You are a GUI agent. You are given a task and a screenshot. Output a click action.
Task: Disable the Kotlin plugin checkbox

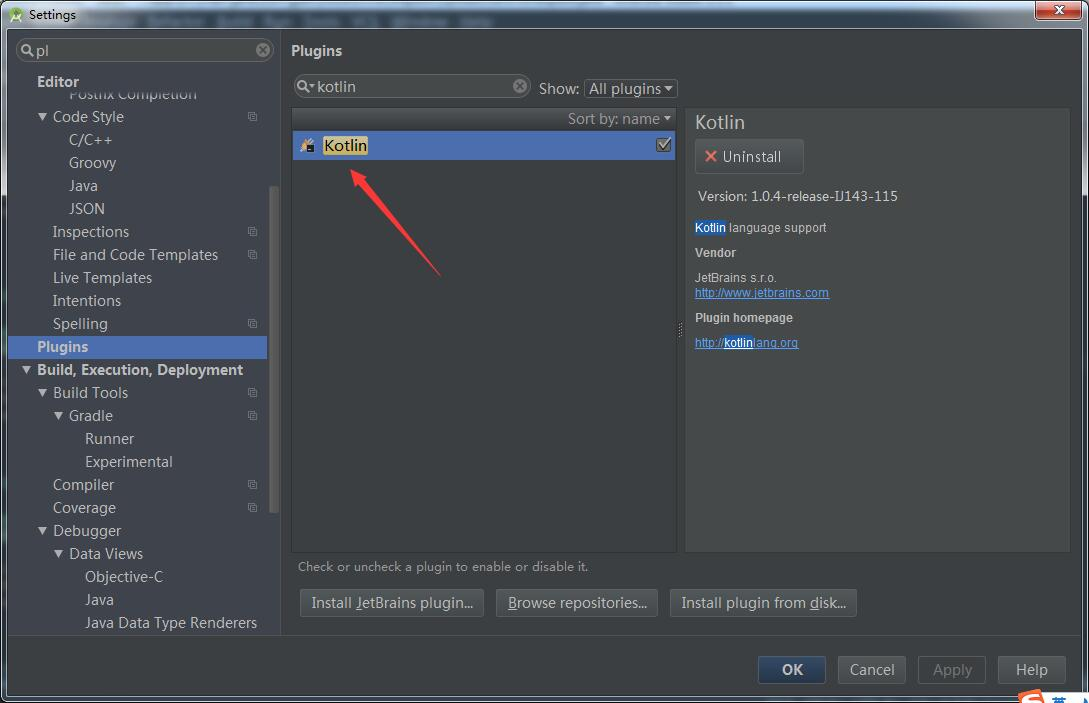663,144
